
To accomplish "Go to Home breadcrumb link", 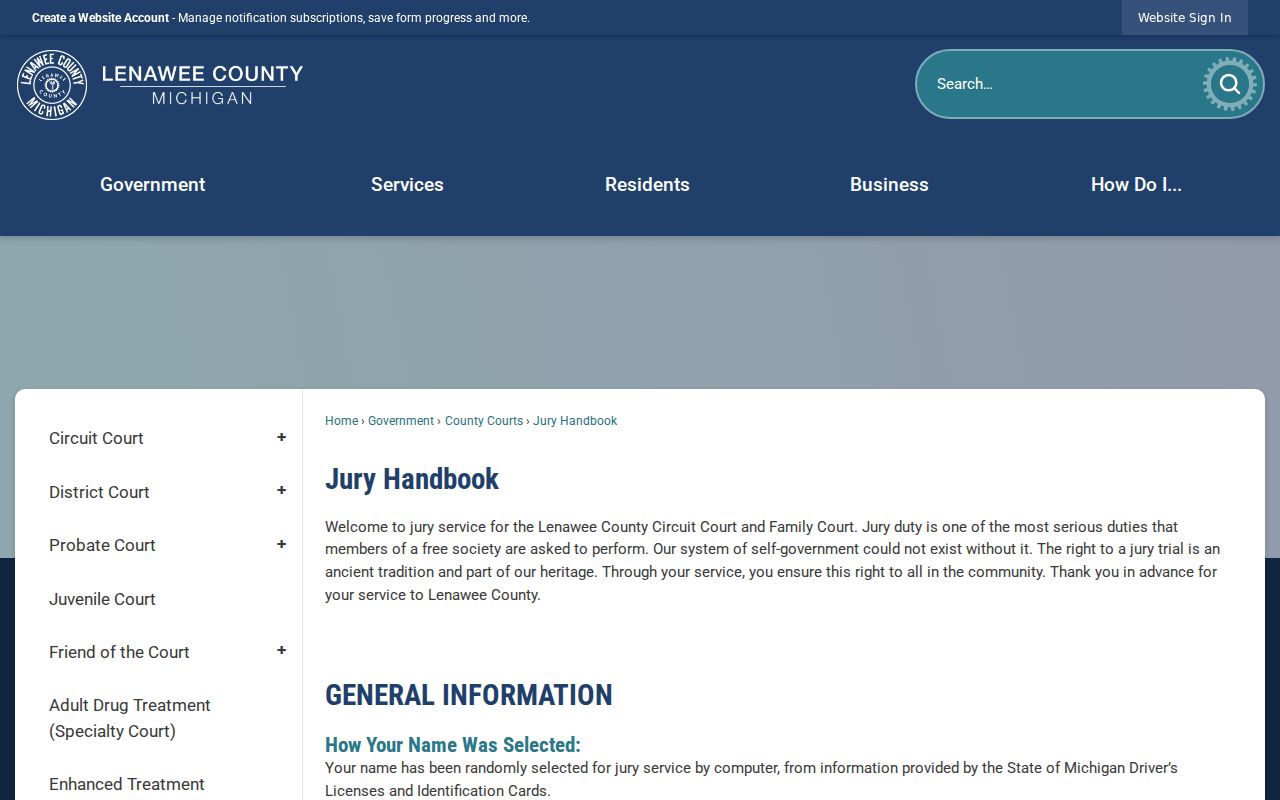I will pos(341,421).
